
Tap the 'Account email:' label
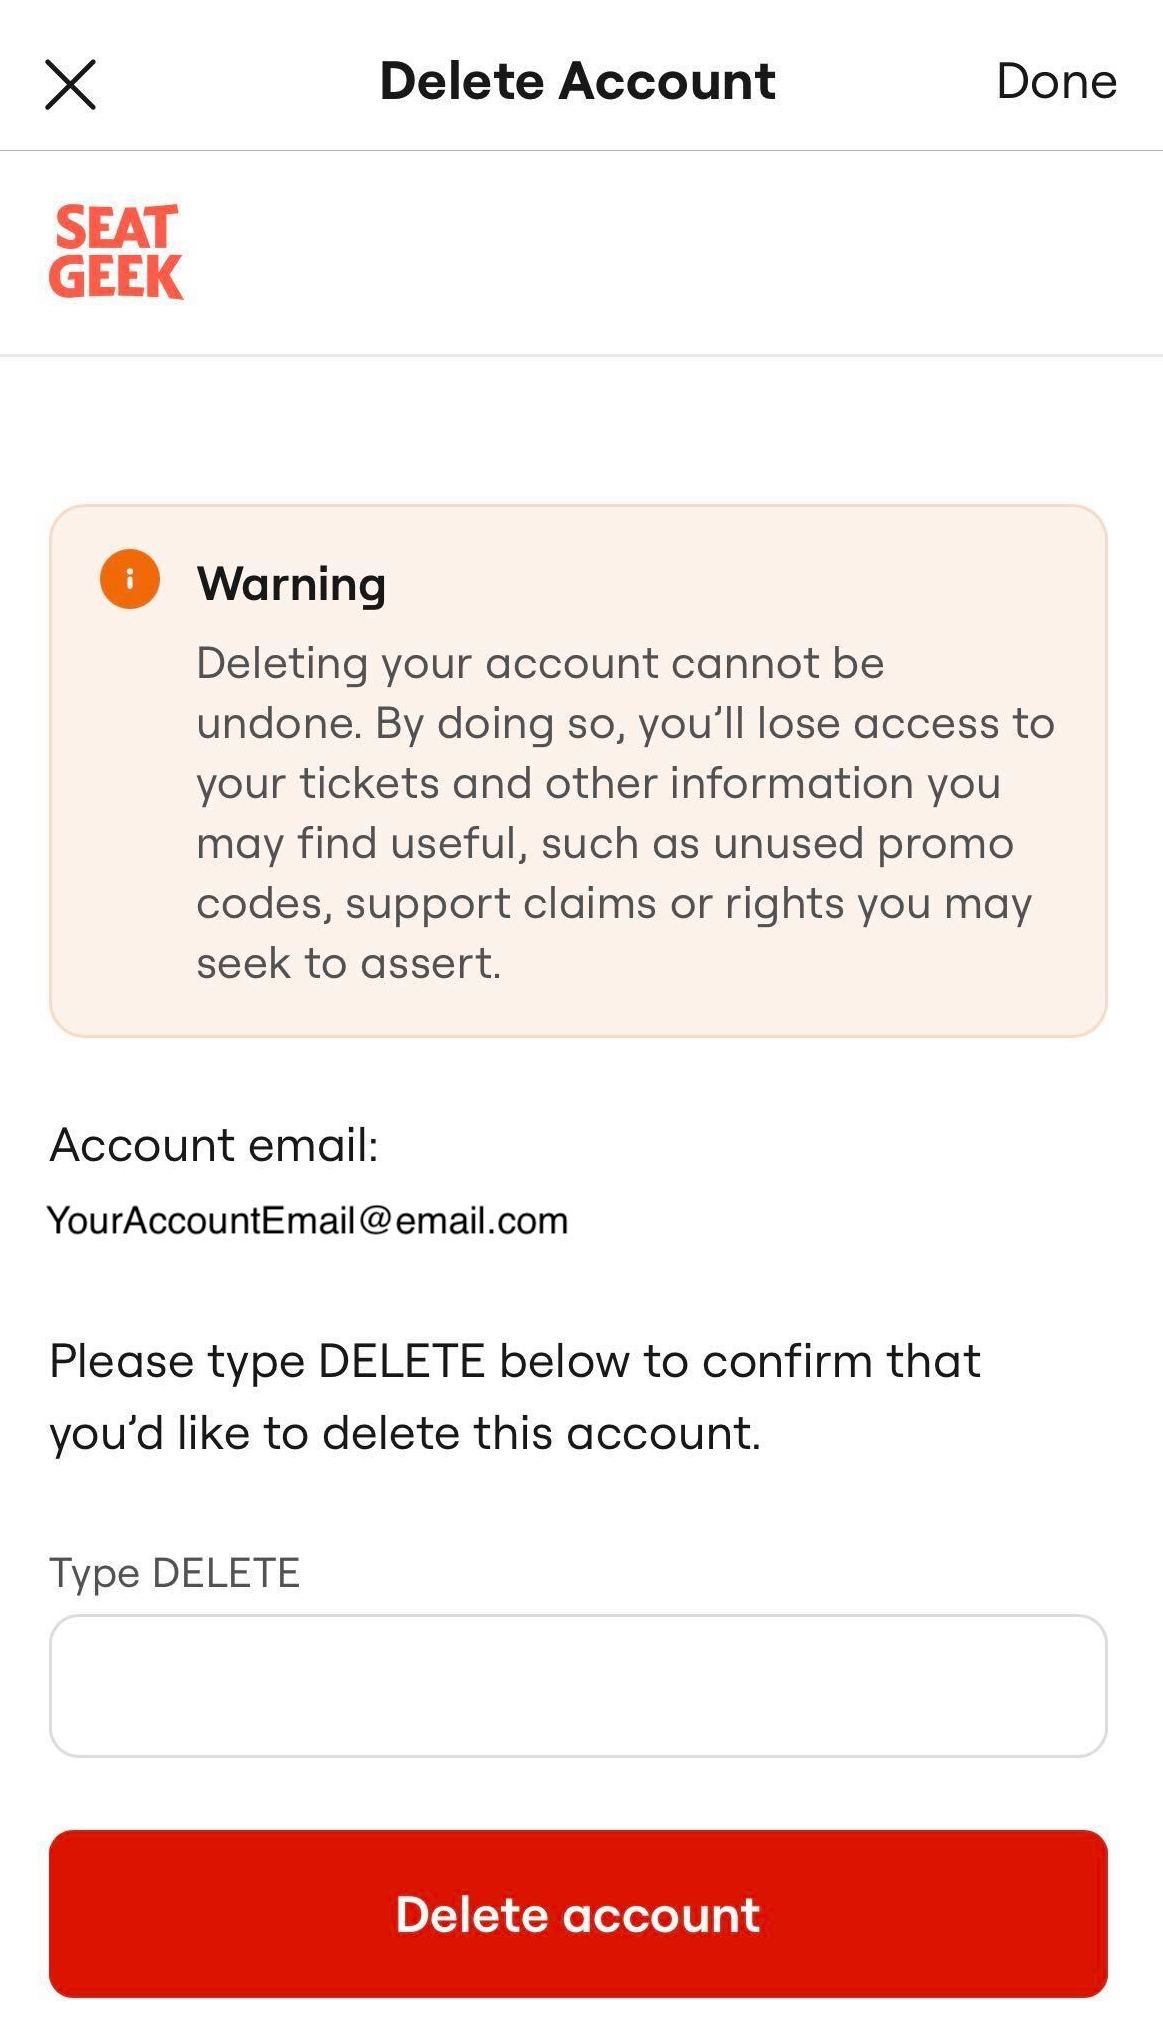point(214,1145)
